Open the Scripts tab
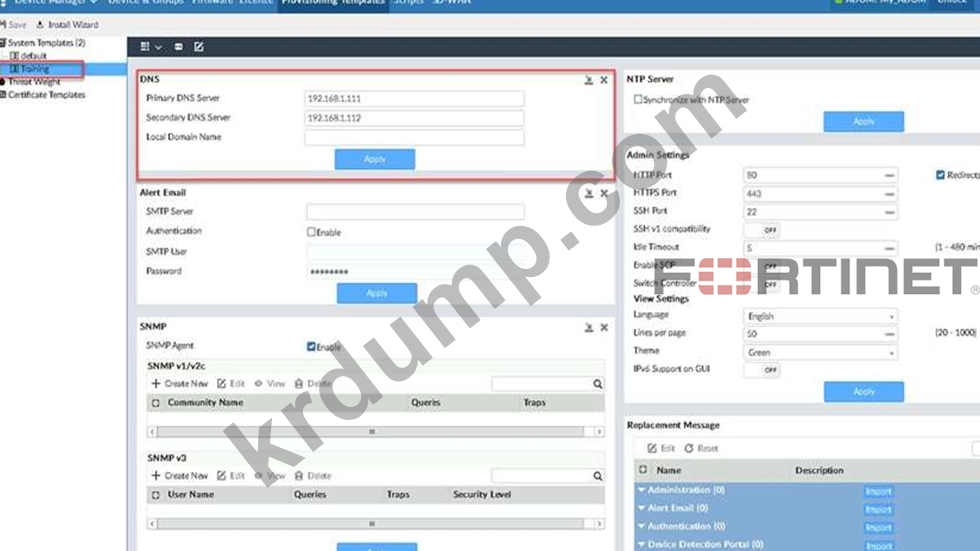980x551 pixels. [408, 2]
